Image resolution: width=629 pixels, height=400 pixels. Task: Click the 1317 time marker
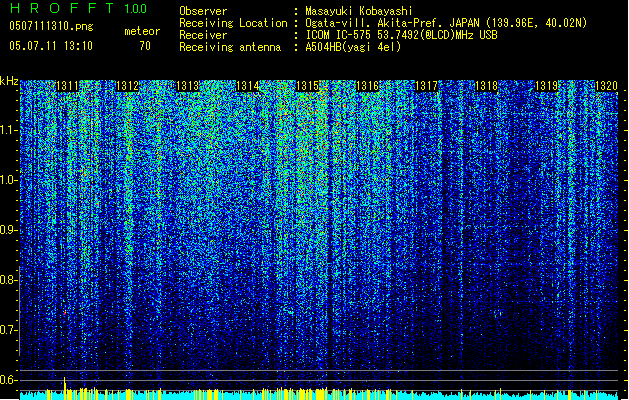point(426,86)
